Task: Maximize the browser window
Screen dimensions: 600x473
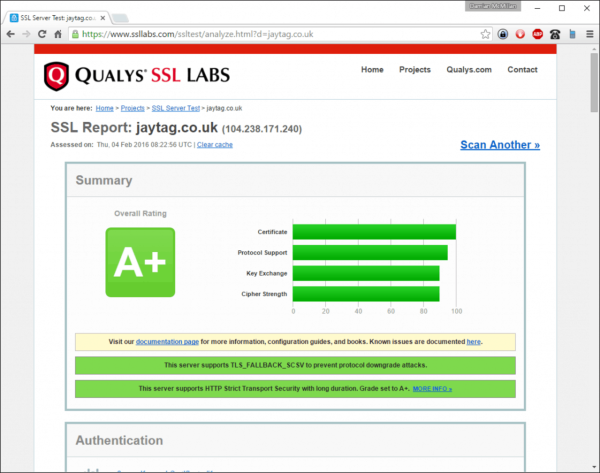Action: pos(562,8)
